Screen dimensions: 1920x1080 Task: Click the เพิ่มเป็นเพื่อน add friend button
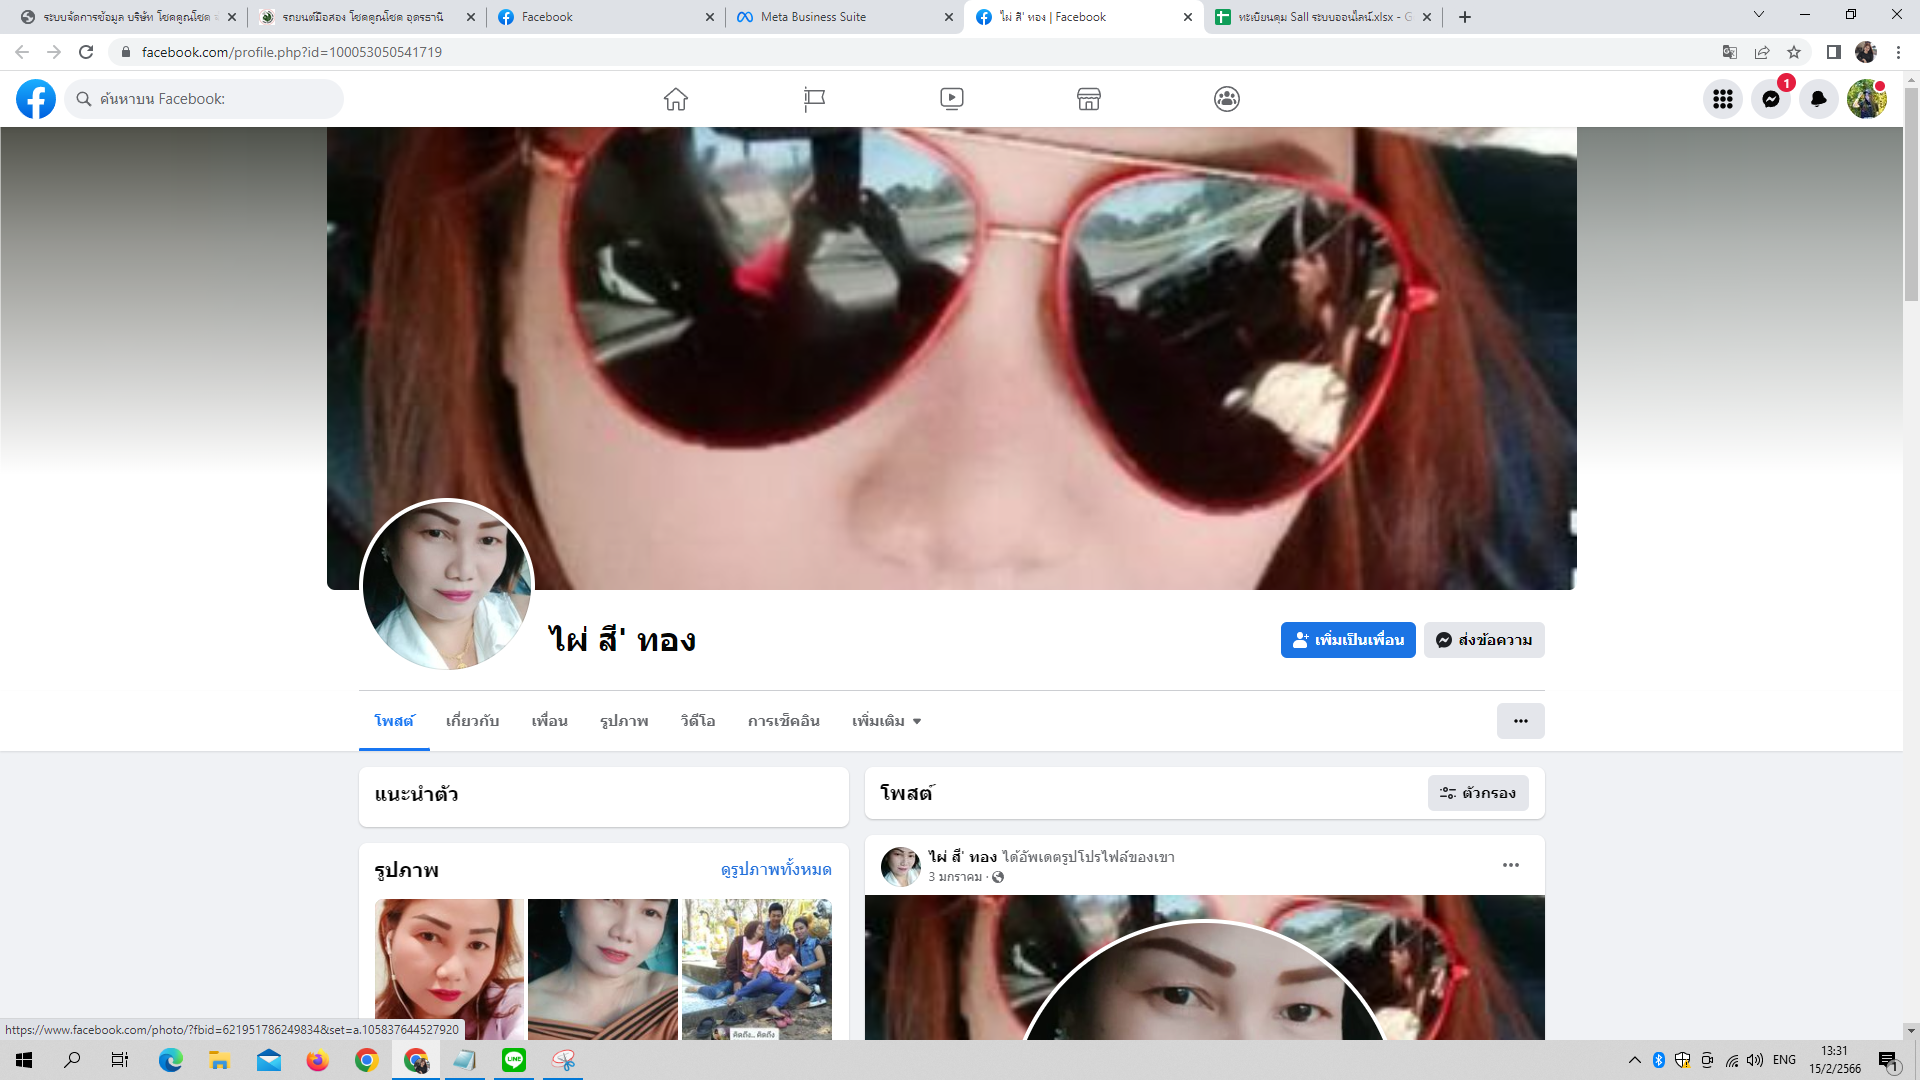pyautogui.click(x=1348, y=640)
